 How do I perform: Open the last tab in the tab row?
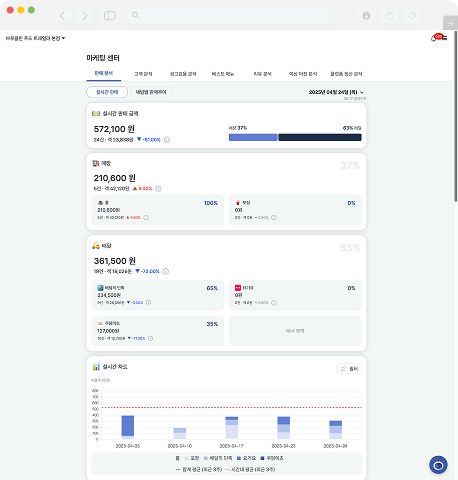pos(346,74)
